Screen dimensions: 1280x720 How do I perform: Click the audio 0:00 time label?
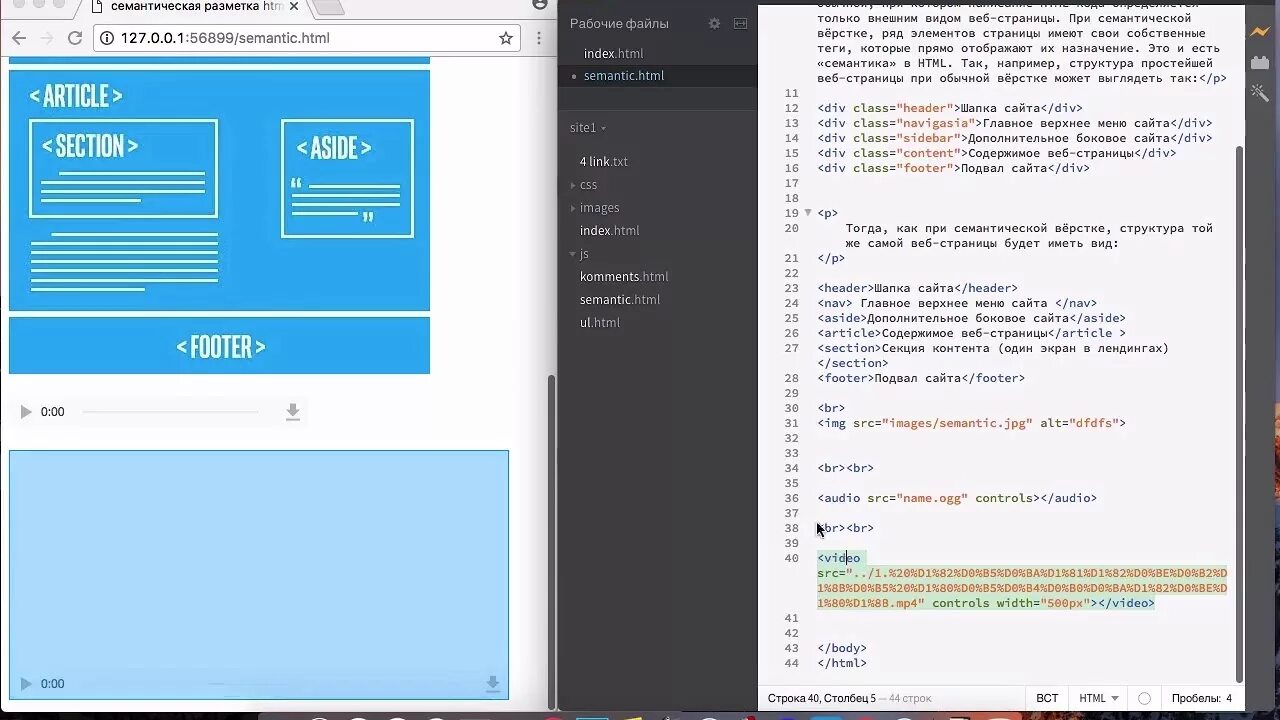(x=52, y=412)
